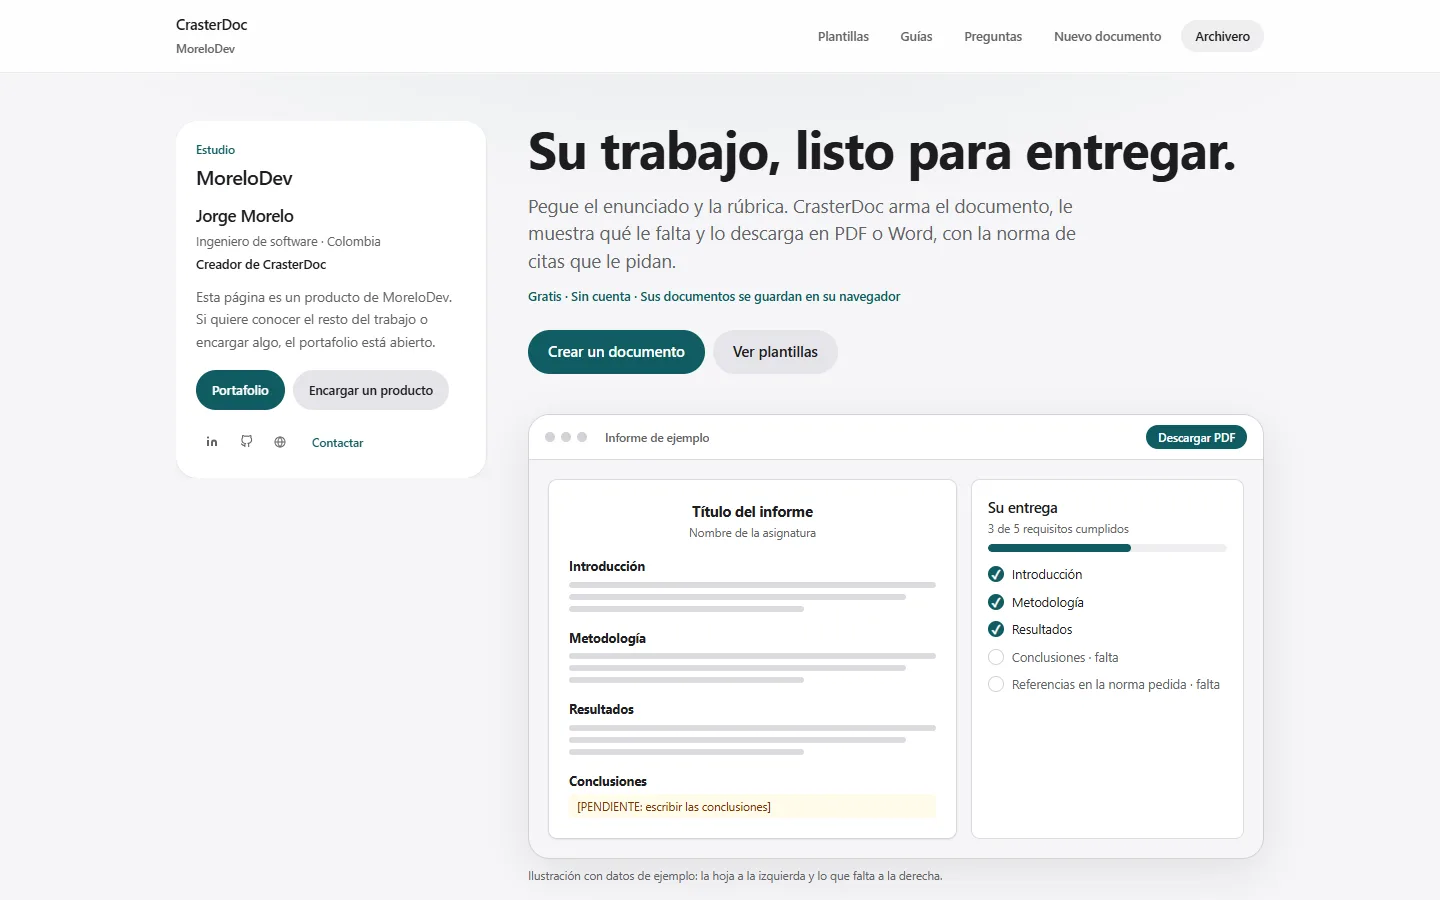The height and width of the screenshot is (900, 1440).
Task: Click the CrasterDoc logo in the header
Action: pos(212,25)
